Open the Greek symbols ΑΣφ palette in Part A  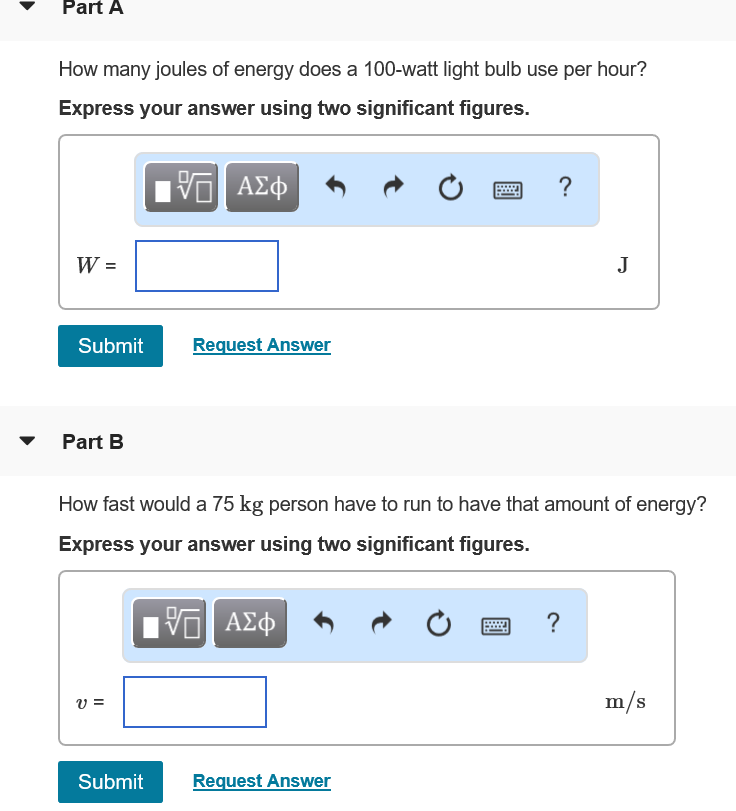pos(262,186)
